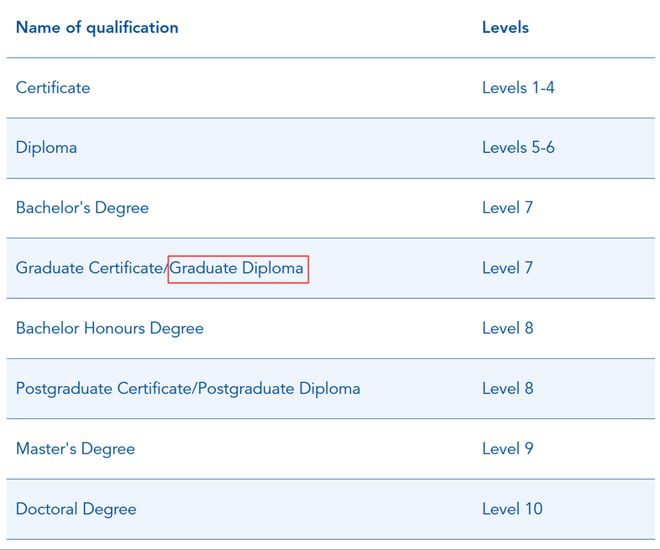Select the Diploma qualification name
Viewport: 660px width, 550px height.
(46, 148)
